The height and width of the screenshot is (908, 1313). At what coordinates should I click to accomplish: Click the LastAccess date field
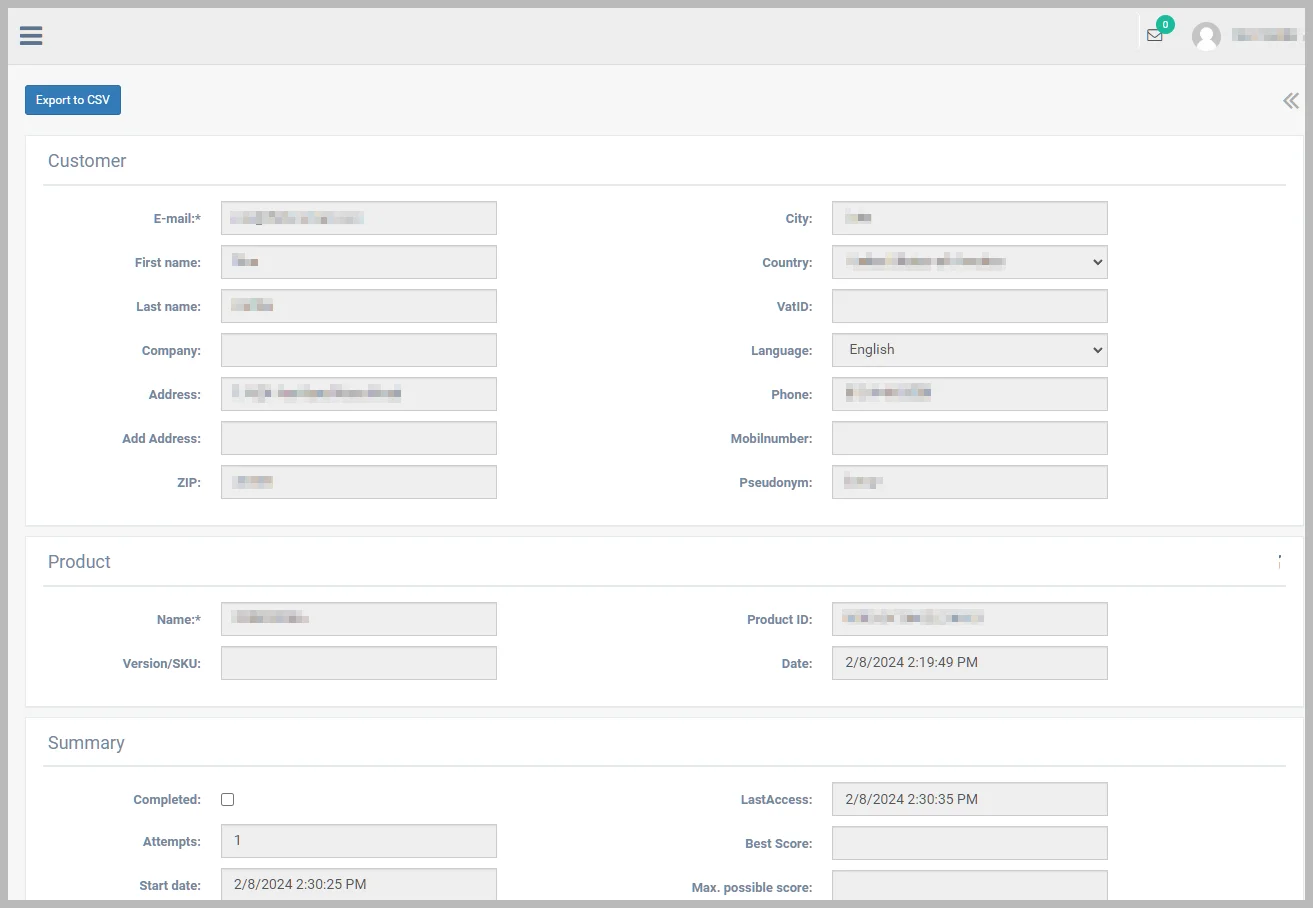point(969,799)
